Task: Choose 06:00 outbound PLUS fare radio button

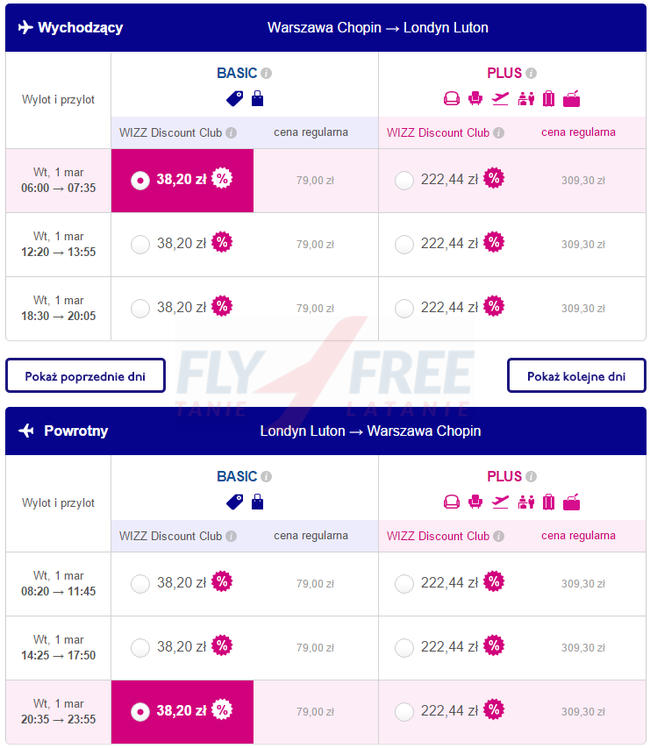Action: pyautogui.click(x=404, y=180)
